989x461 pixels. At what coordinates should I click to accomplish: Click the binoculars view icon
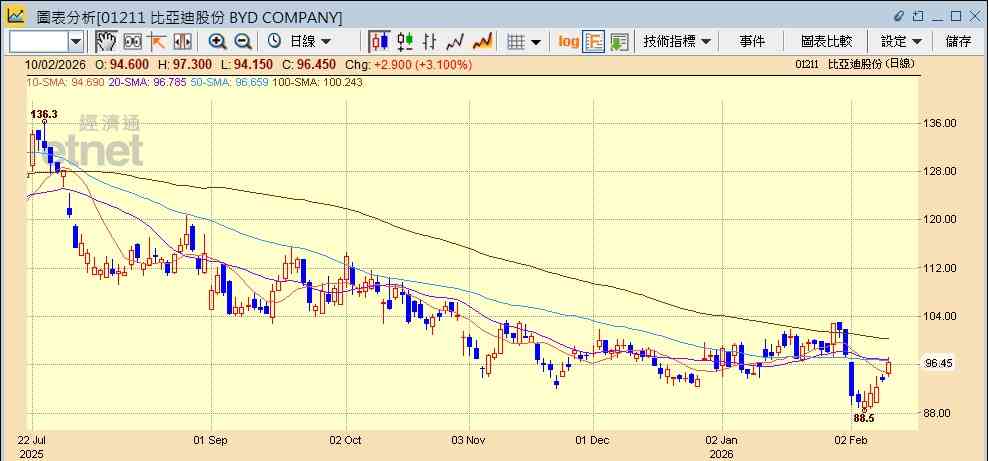132,42
